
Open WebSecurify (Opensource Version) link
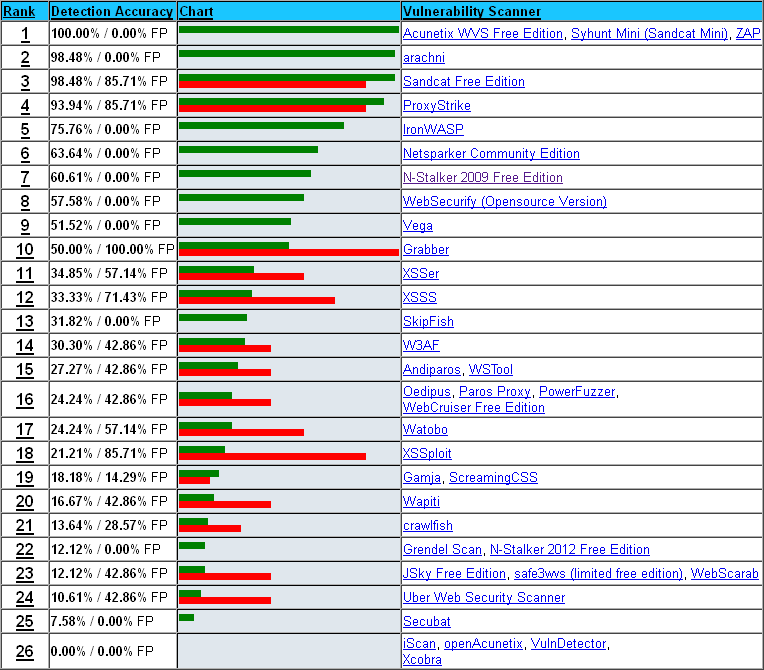coord(505,201)
